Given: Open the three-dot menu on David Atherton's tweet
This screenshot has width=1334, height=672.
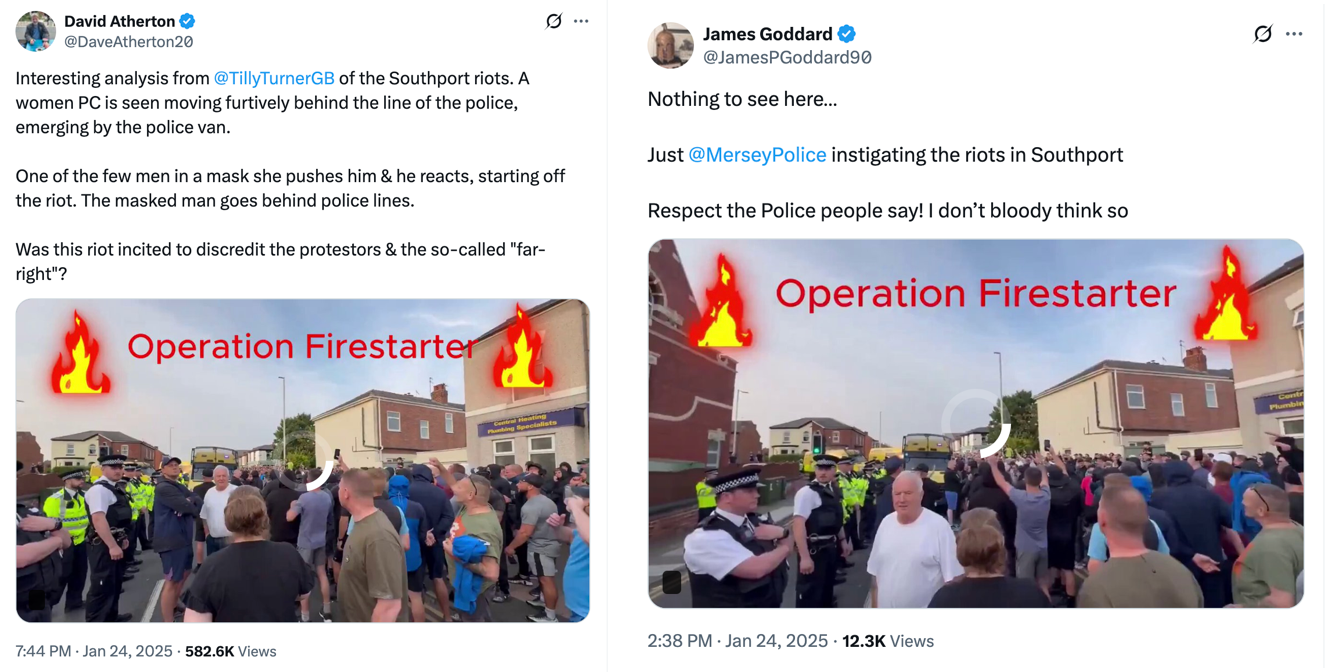Looking at the screenshot, I should (x=581, y=21).
